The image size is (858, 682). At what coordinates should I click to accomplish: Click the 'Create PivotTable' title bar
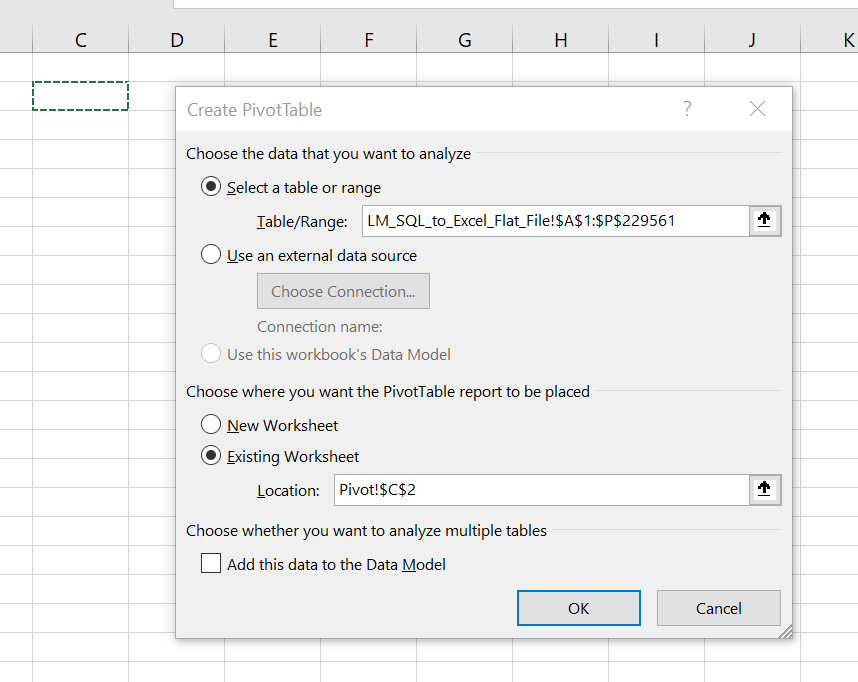coord(420,109)
